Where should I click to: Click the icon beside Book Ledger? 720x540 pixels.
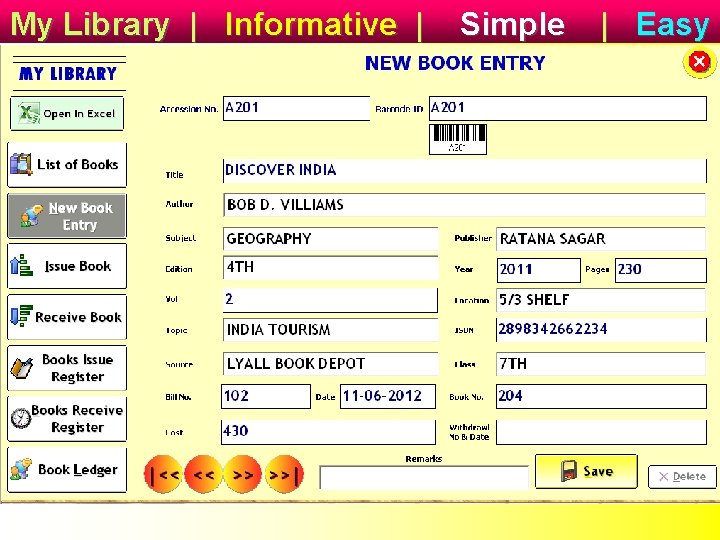click(x=21, y=469)
